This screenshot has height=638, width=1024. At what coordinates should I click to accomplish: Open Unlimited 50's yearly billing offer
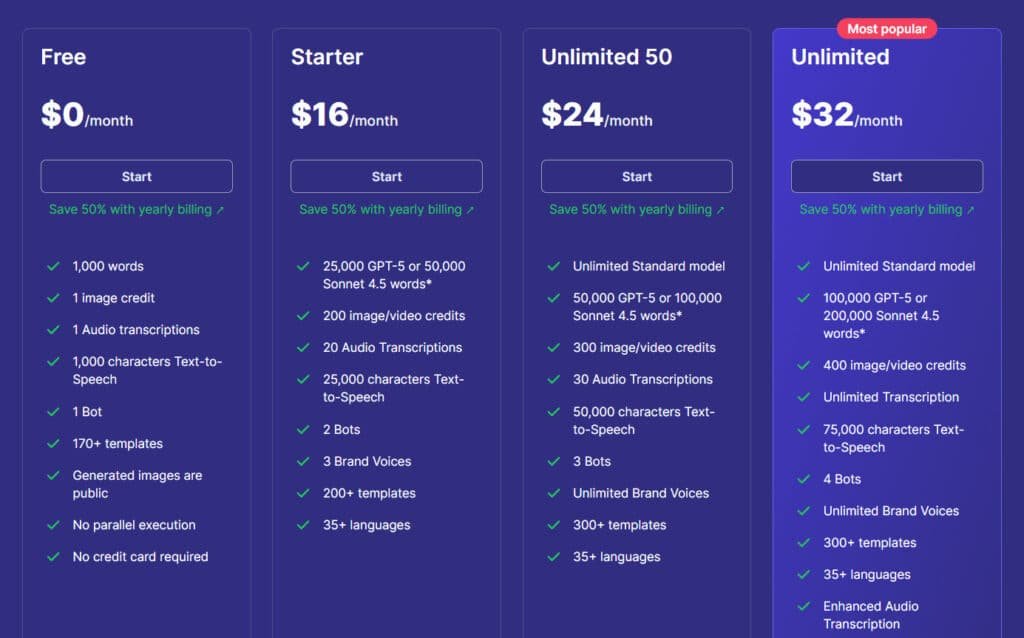coord(636,210)
